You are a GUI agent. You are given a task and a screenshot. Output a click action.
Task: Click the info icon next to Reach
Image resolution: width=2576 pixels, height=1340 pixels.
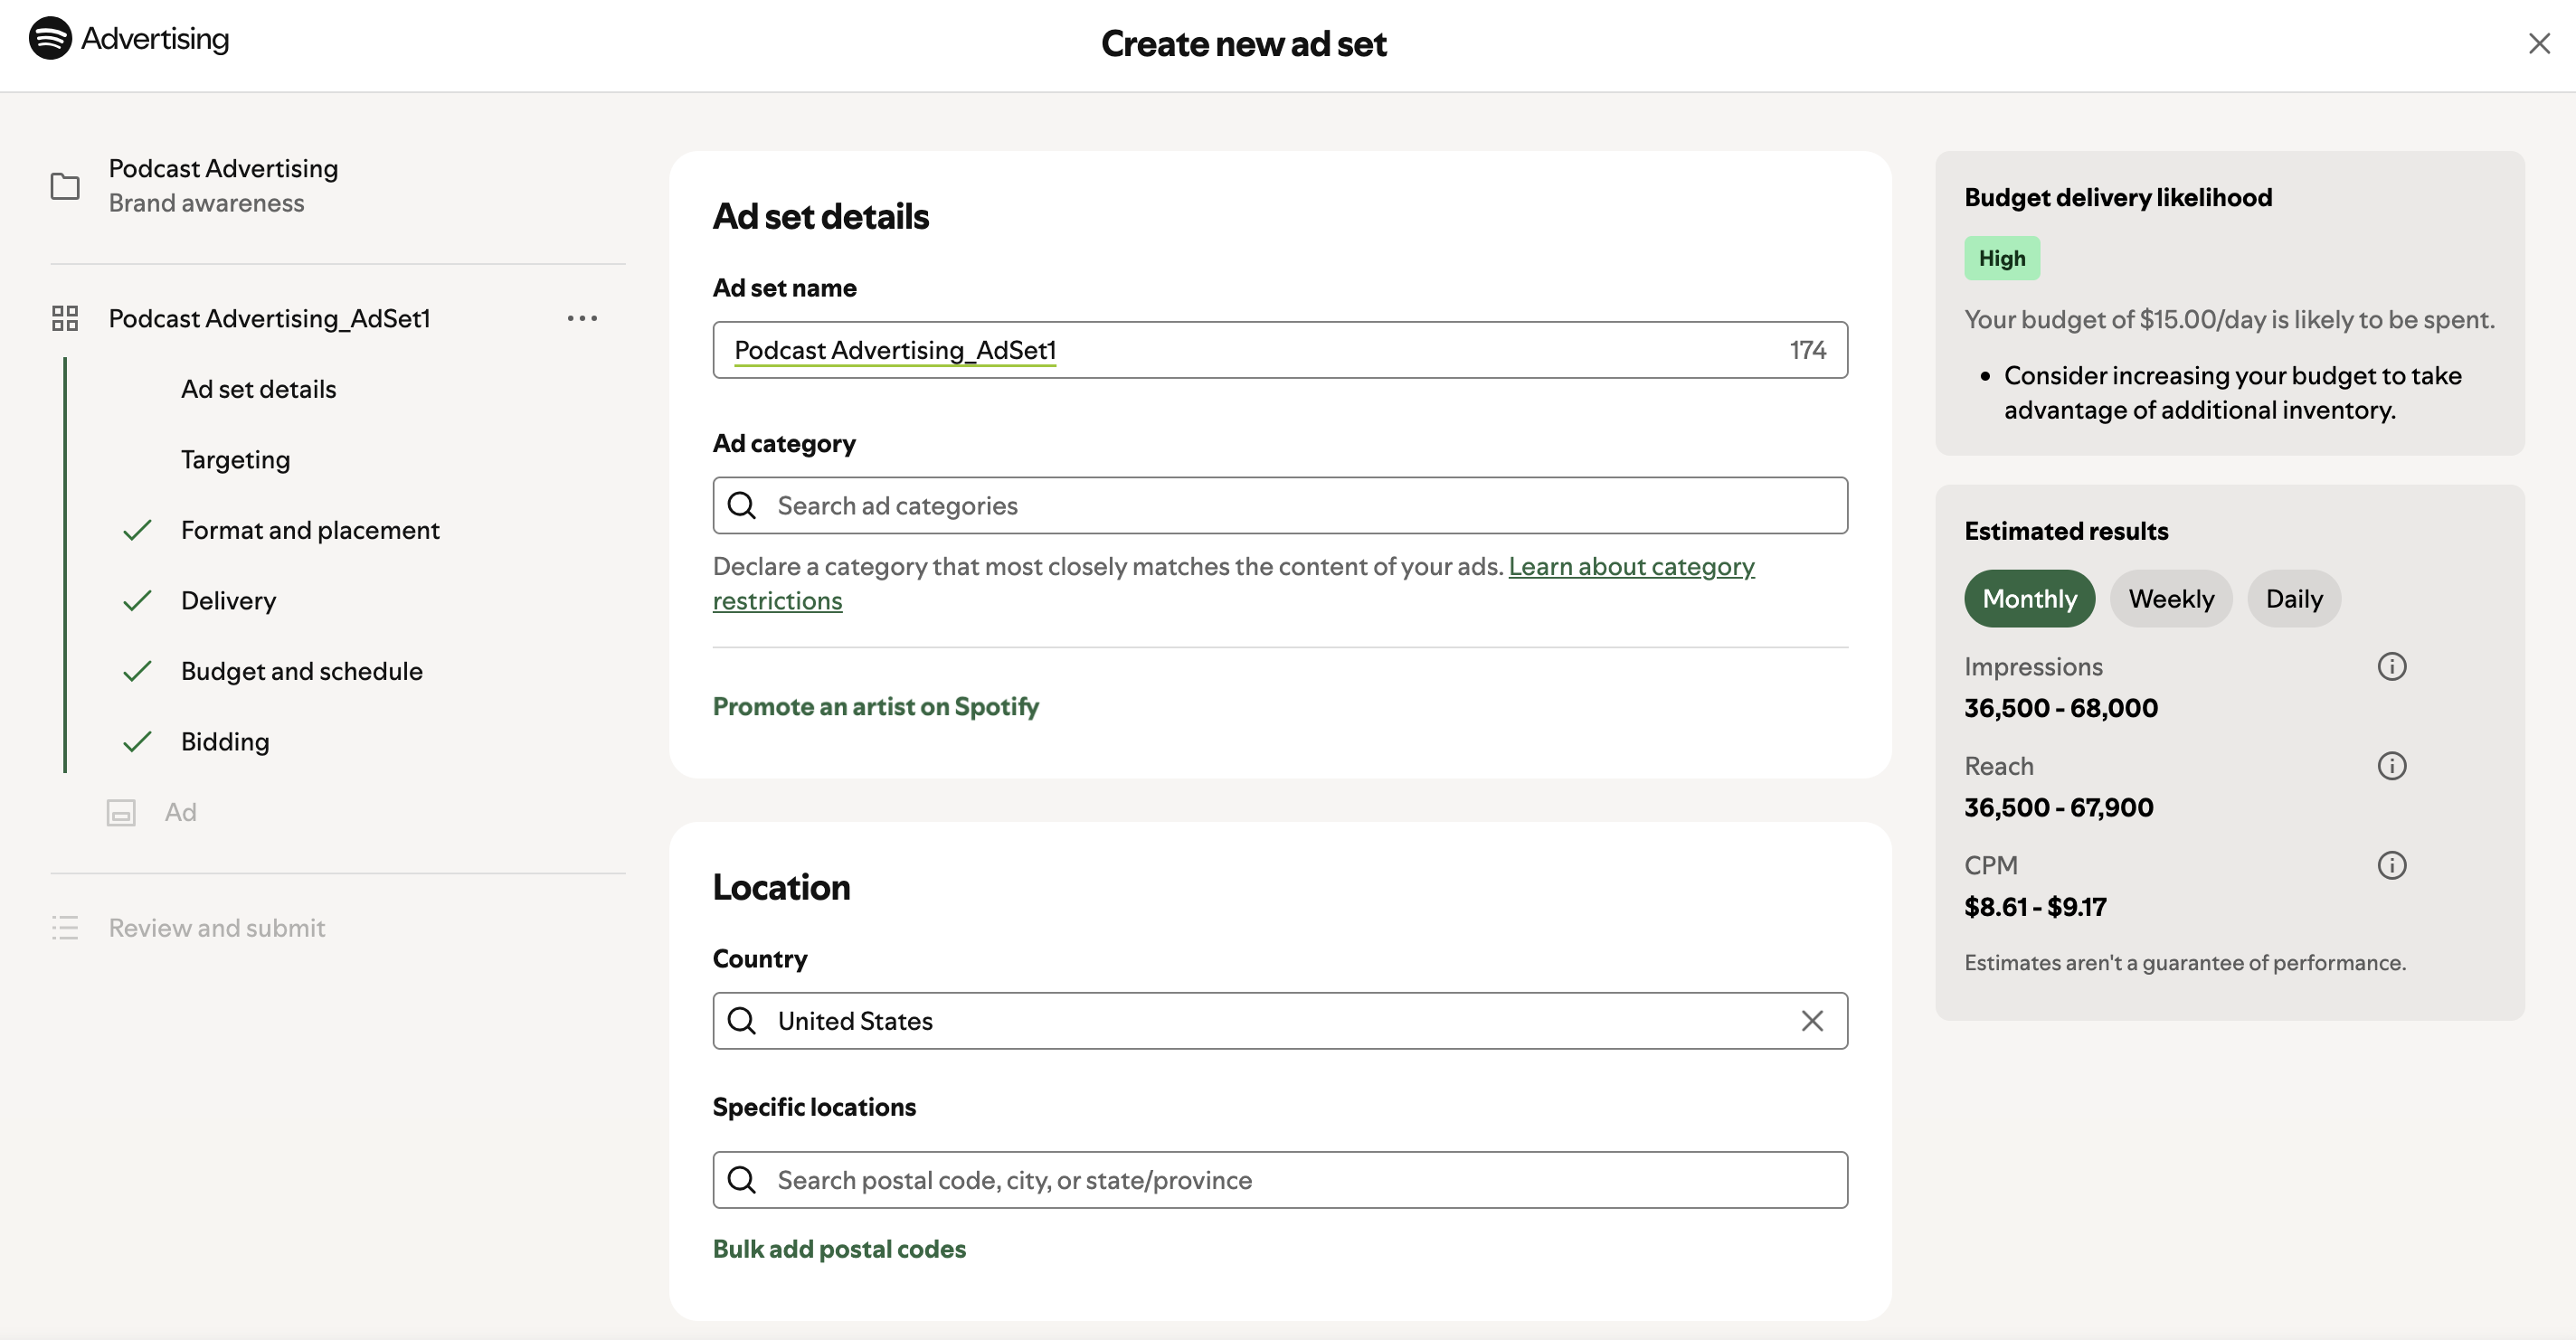pyautogui.click(x=2392, y=765)
